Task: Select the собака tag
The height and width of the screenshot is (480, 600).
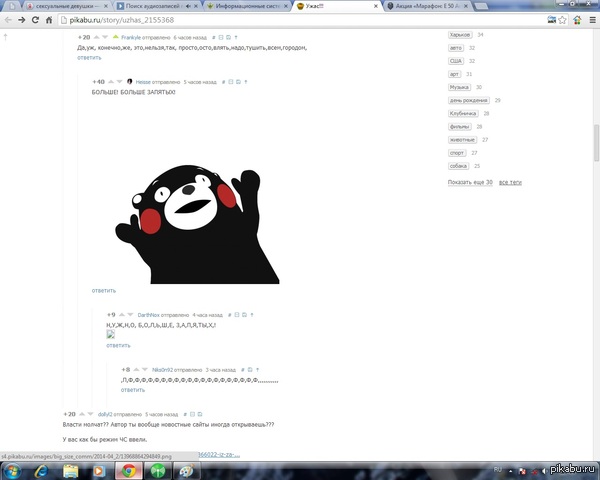Action: tap(458, 166)
